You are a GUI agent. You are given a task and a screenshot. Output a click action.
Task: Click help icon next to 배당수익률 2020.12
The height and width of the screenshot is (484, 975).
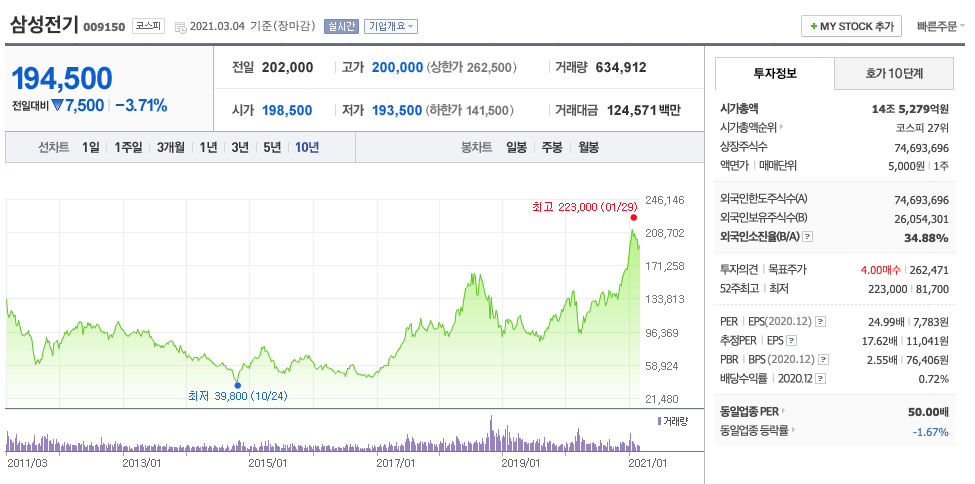click(x=820, y=378)
